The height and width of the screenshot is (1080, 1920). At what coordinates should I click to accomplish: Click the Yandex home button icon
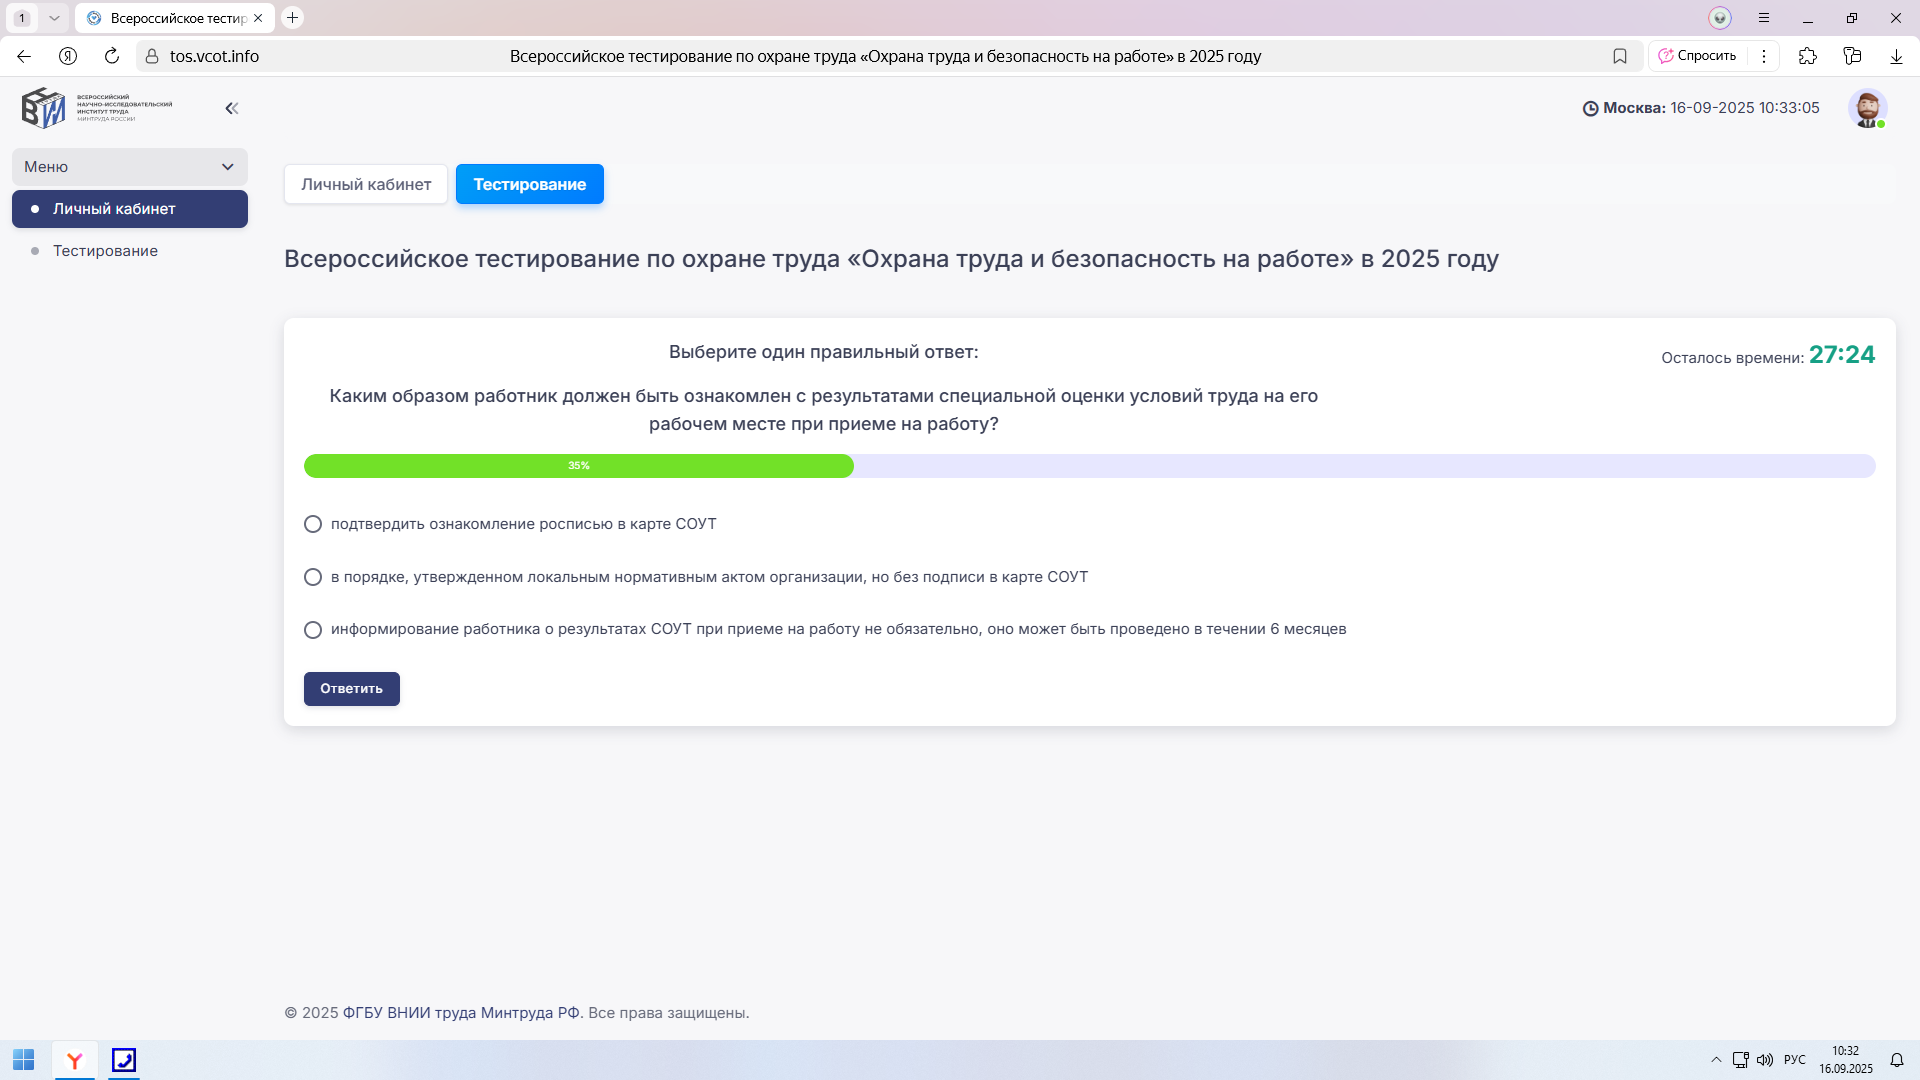[68, 56]
